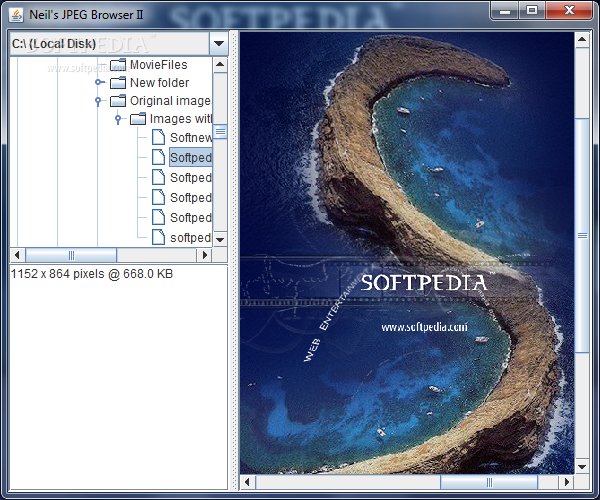Click the Original image folder icon

click(118, 101)
